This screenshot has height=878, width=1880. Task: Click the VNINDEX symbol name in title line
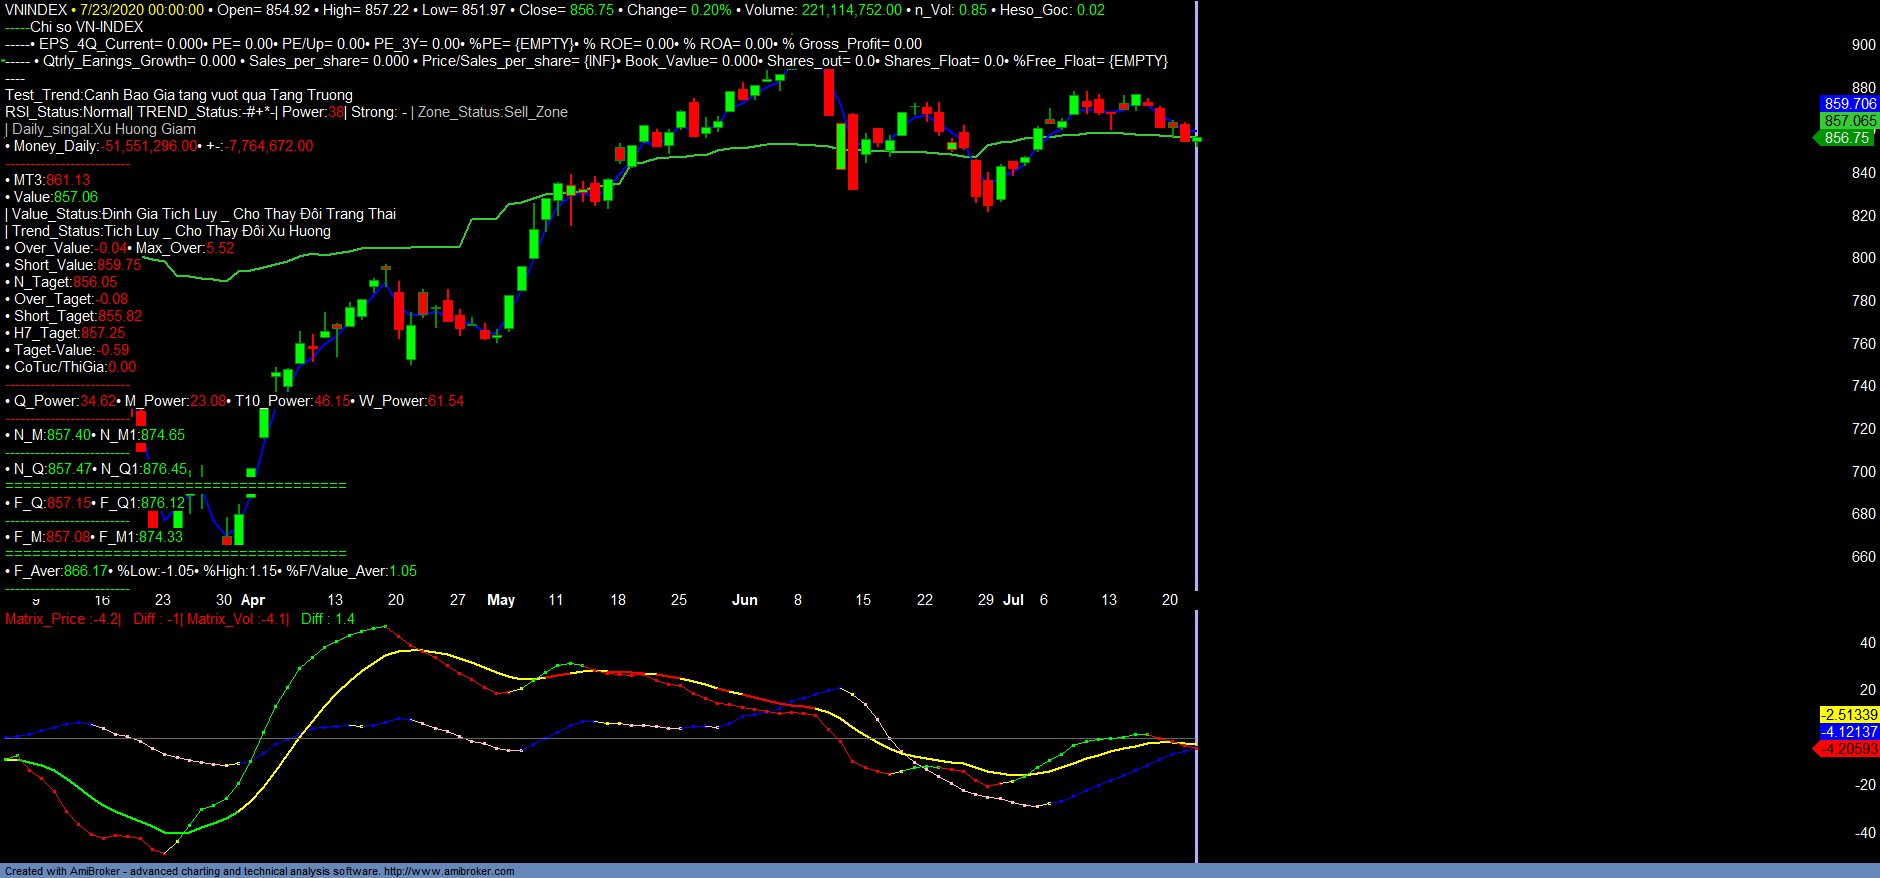pos(36,10)
